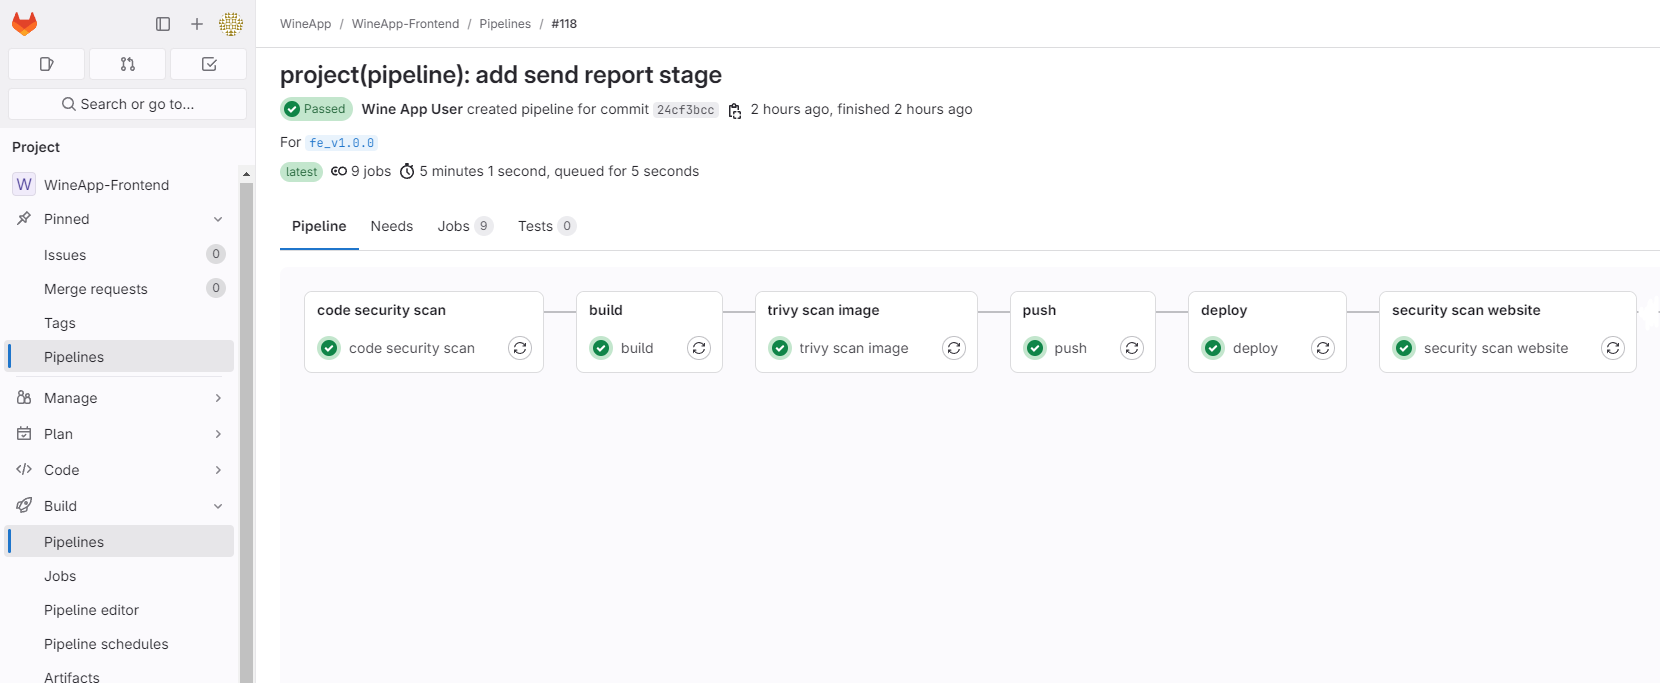Collapse the Pinned section
1660x683 pixels.
click(218, 219)
